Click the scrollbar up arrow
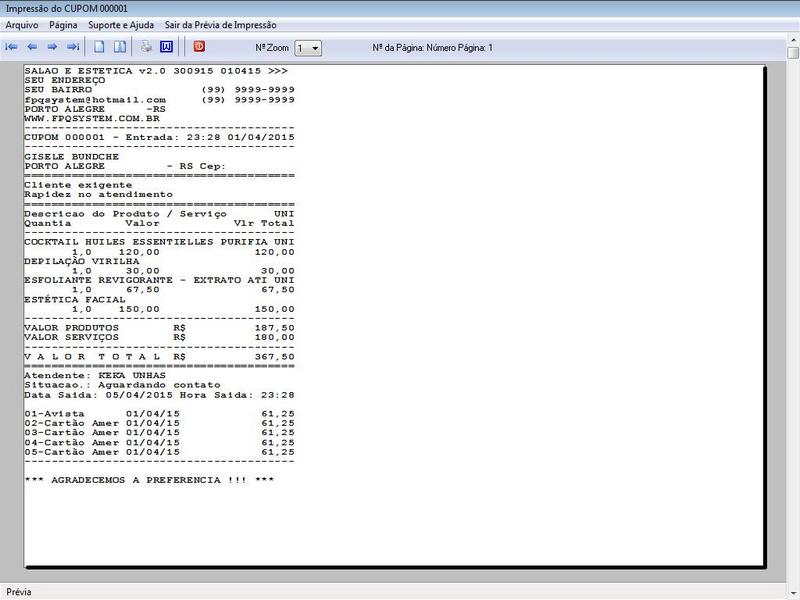The height and width of the screenshot is (600, 800). click(x=792, y=51)
